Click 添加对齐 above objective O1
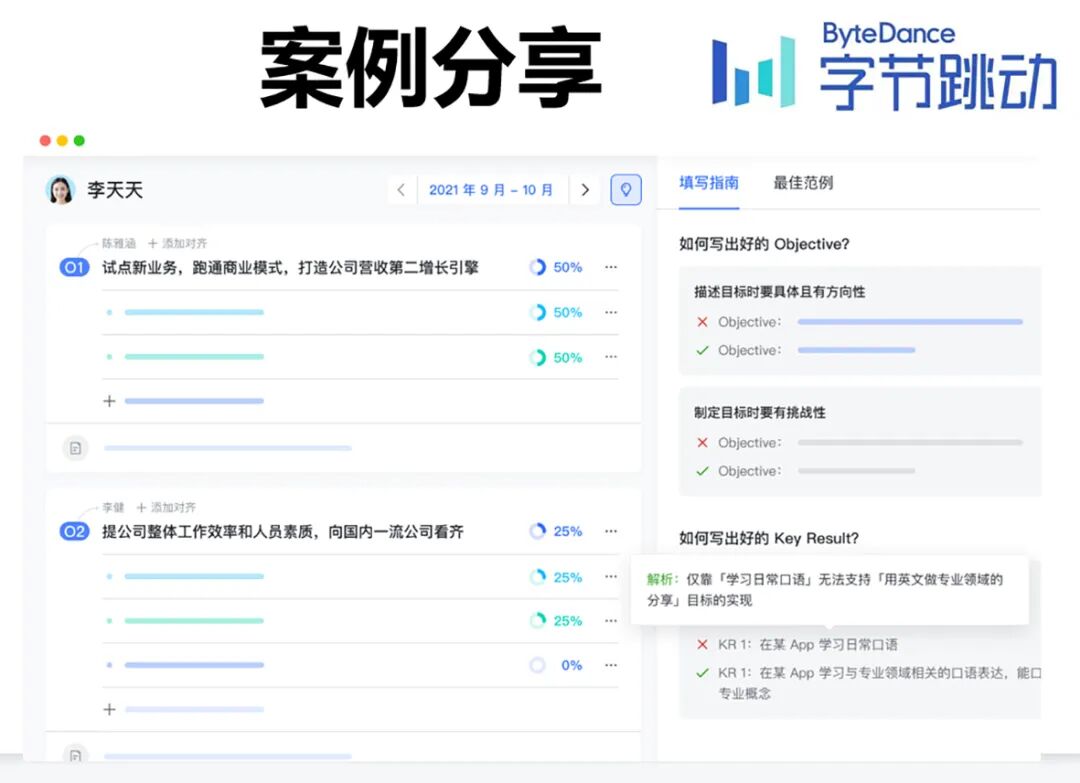 pos(178,244)
